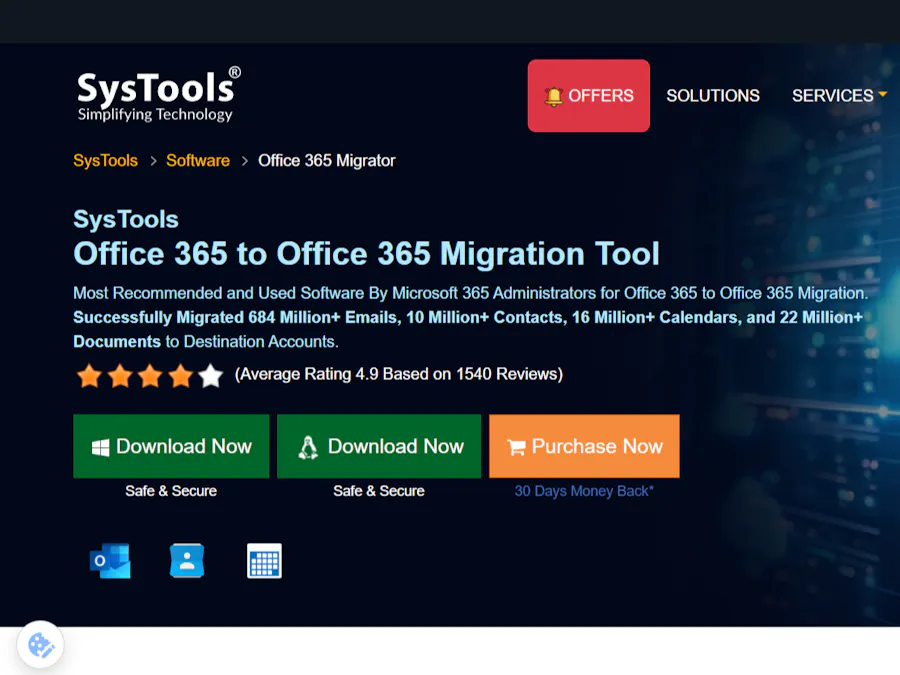Image resolution: width=900 pixels, height=675 pixels.
Task: Open the SOLUTIONS menu
Action: pyautogui.click(x=713, y=95)
